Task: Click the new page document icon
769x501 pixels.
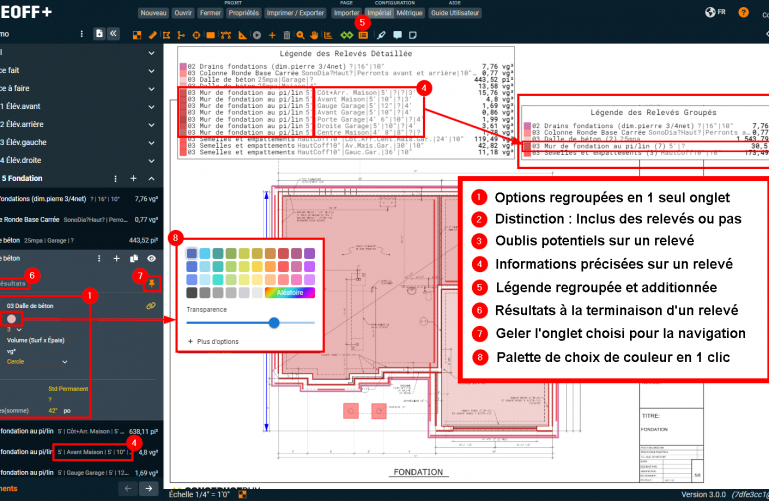Action: pyautogui.click(x=100, y=34)
